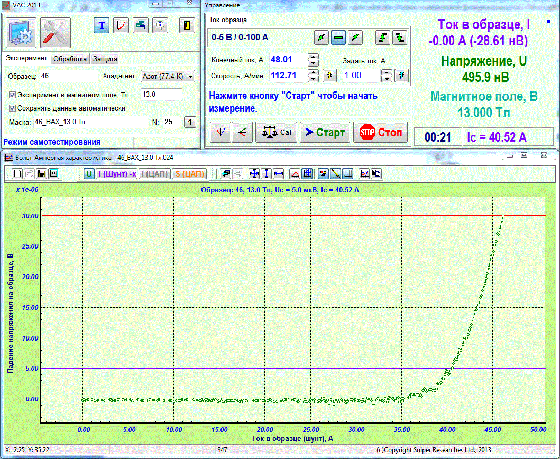560x459 pixels.
Task: Click the print icon in chart toolbar
Action: tap(54, 174)
